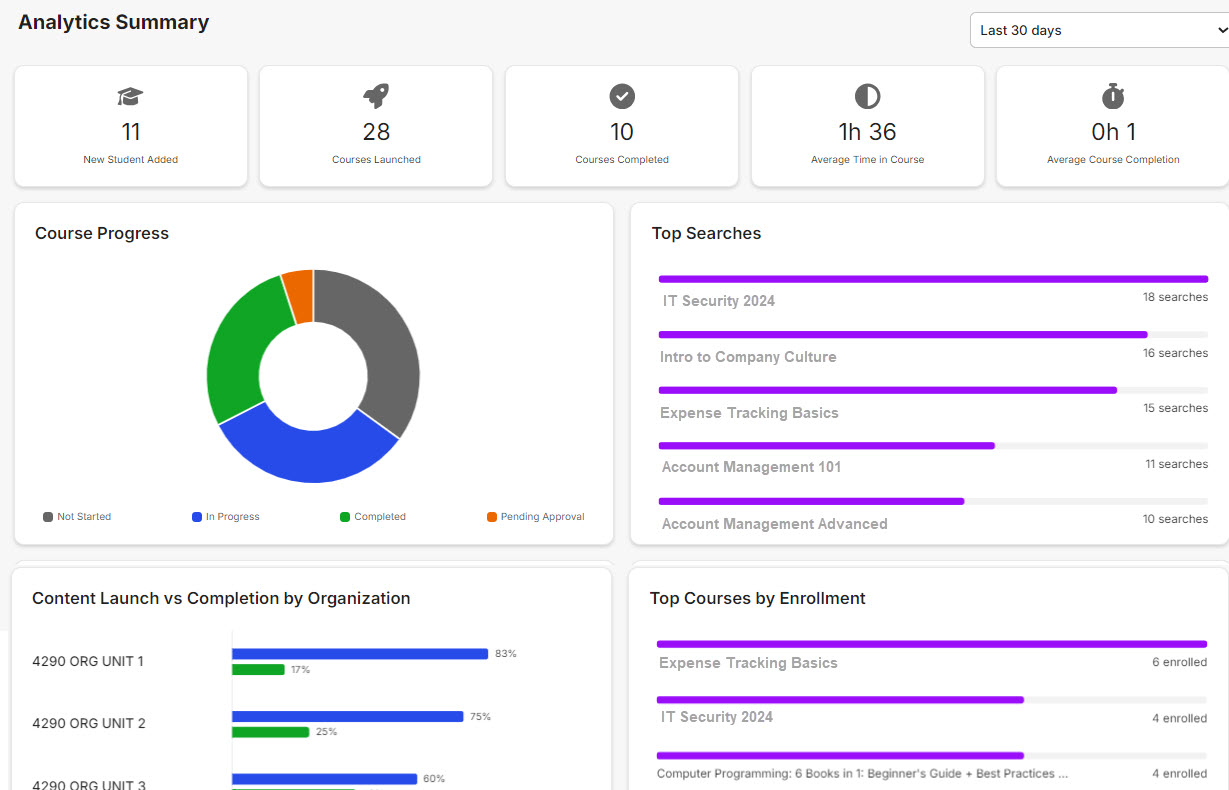Click the 28 Courses Launched value
Image resolution: width=1229 pixels, height=790 pixels.
click(376, 132)
